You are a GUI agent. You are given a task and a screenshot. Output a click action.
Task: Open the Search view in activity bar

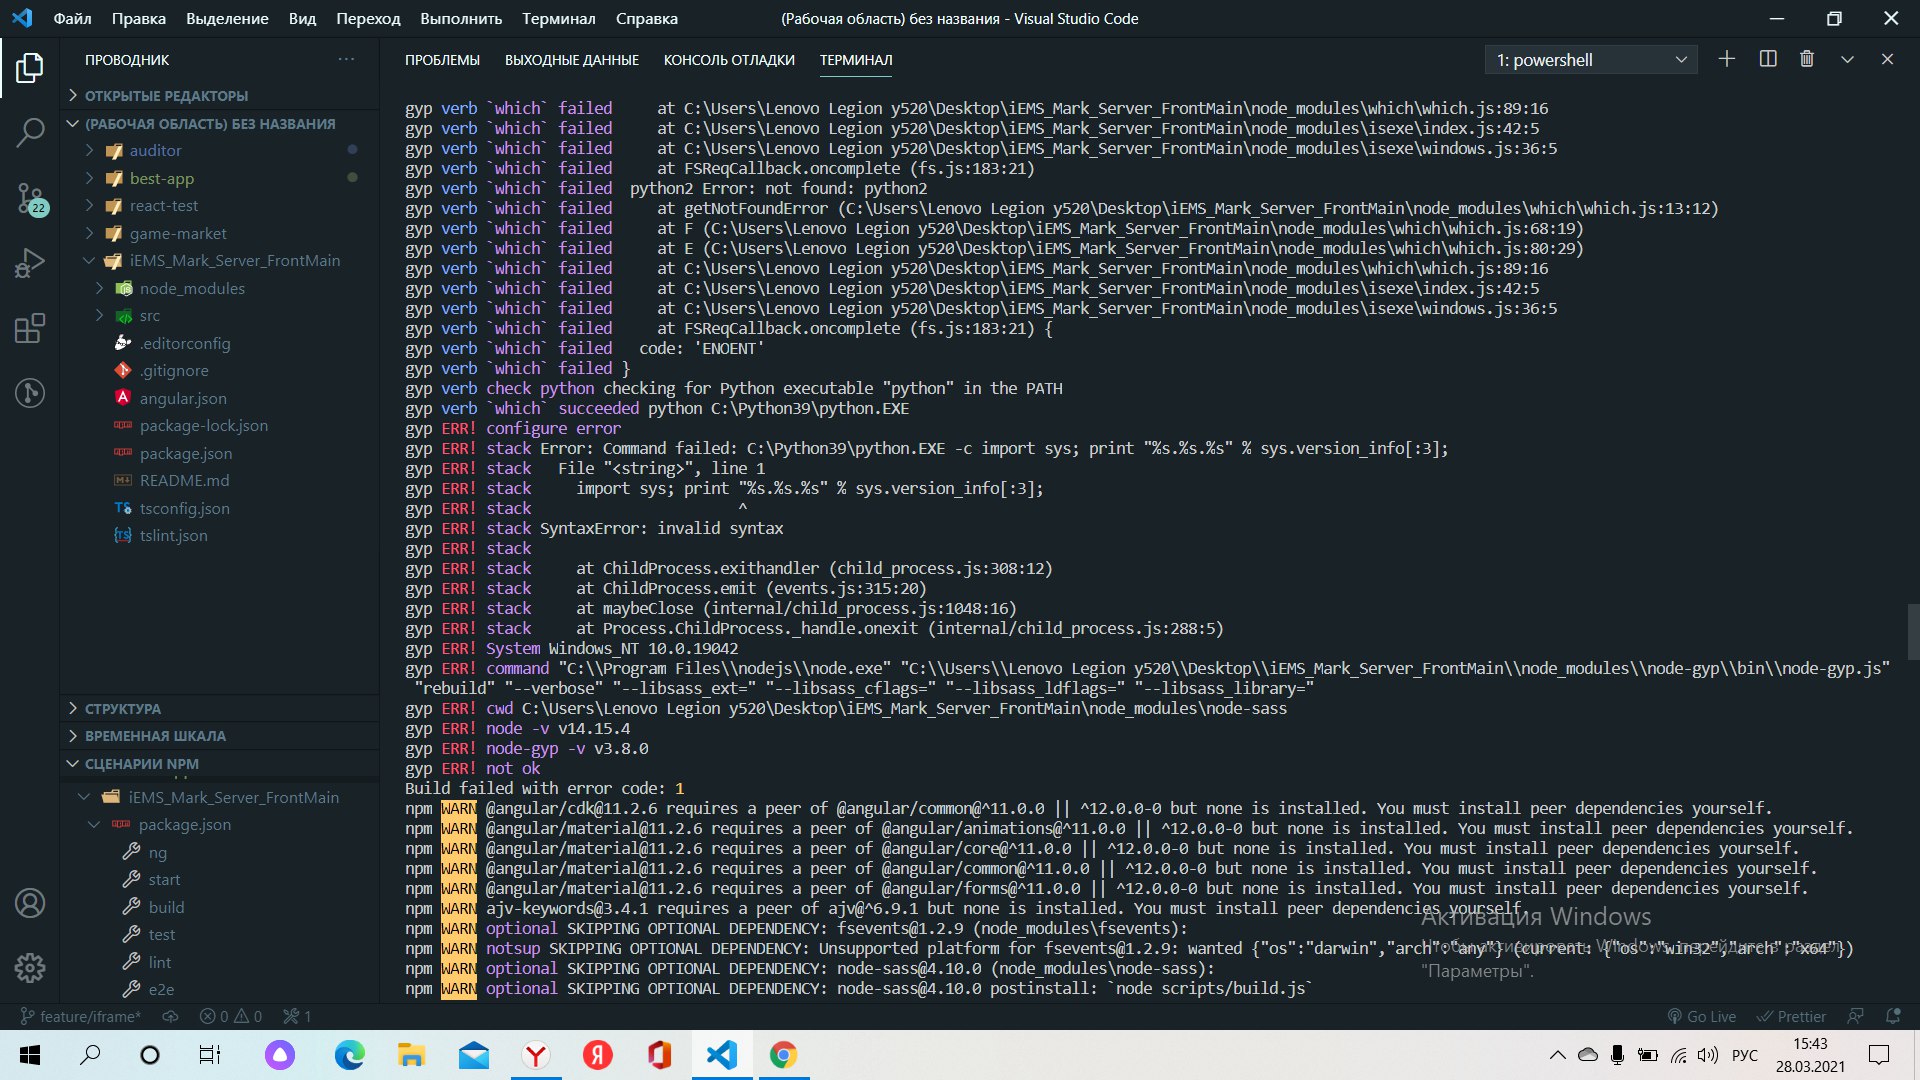(30, 132)
